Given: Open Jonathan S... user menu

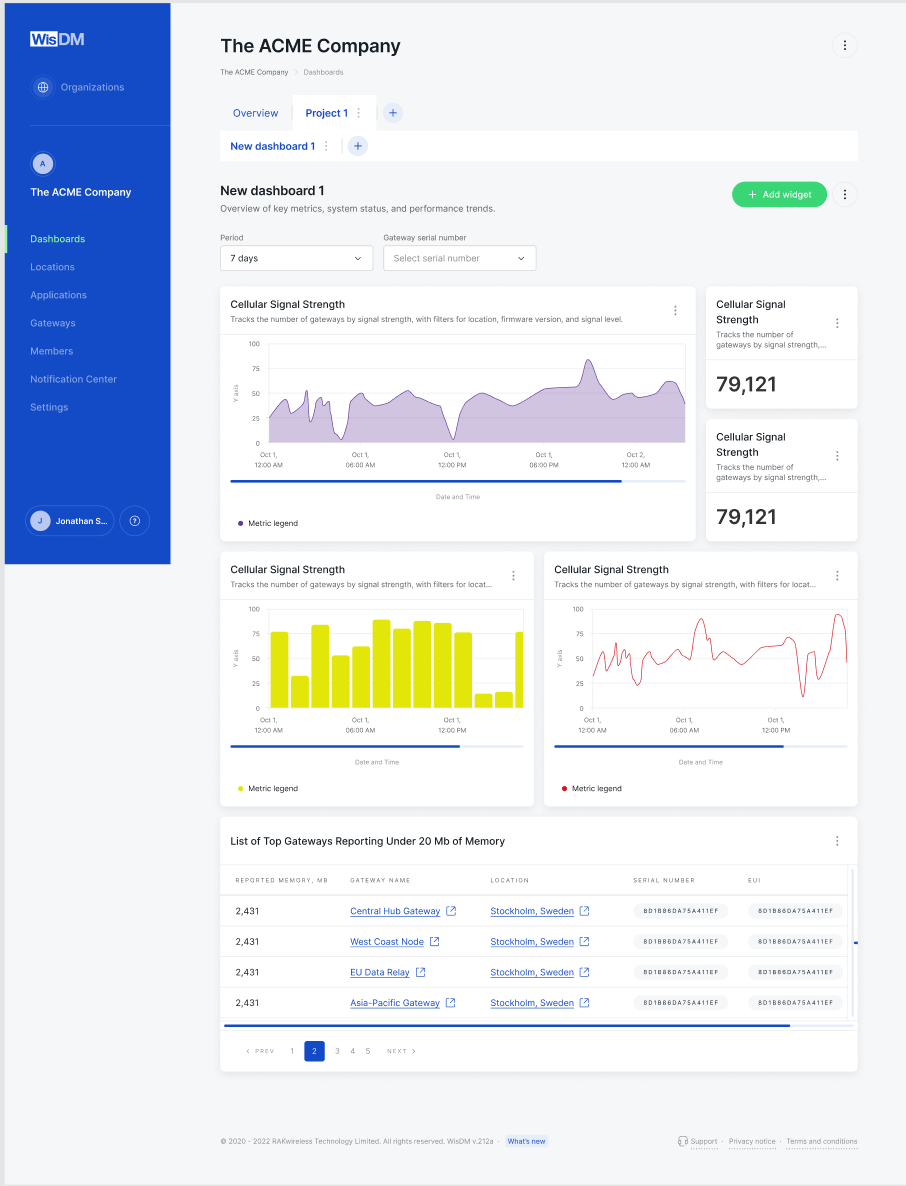Looking at the screenshot, I should [x=70, y=520].
